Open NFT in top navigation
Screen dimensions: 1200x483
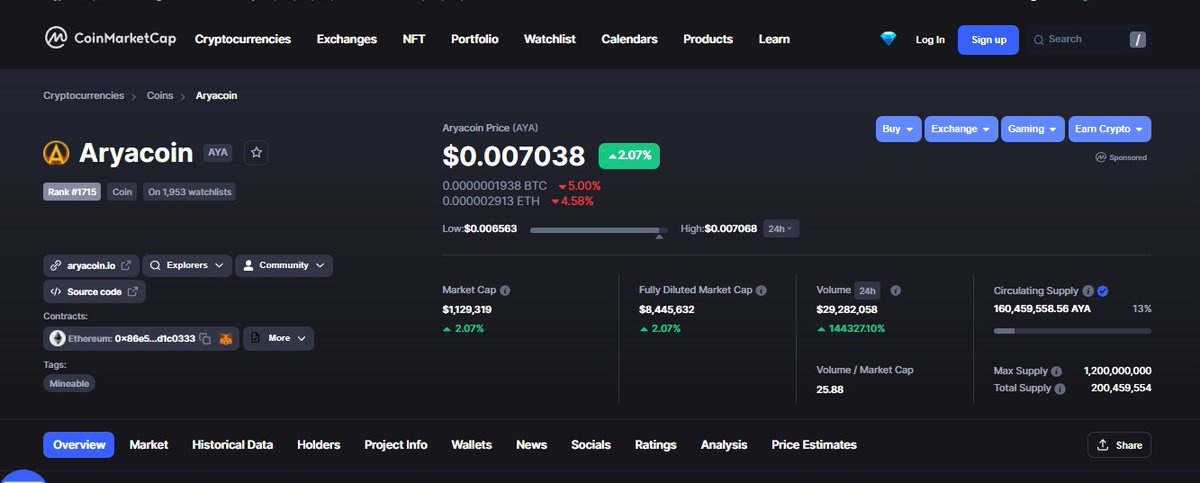(414, 39)
